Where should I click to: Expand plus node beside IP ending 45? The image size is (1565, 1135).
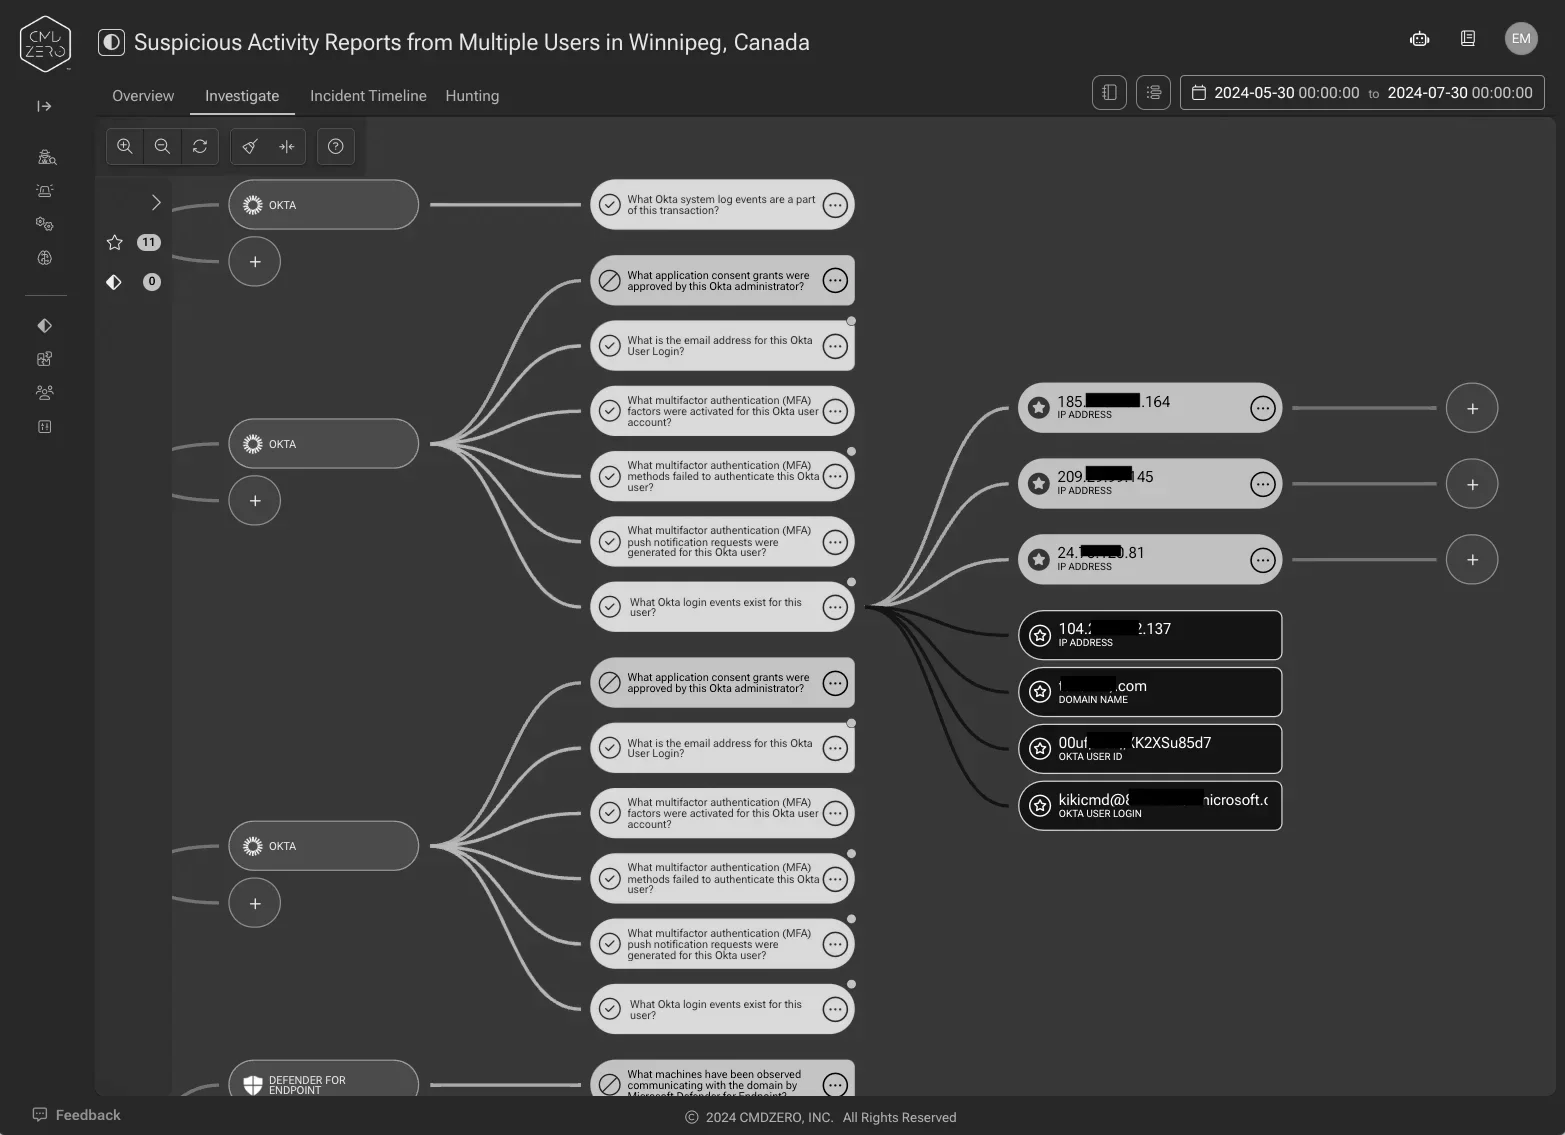click(x=1472, y=484)
